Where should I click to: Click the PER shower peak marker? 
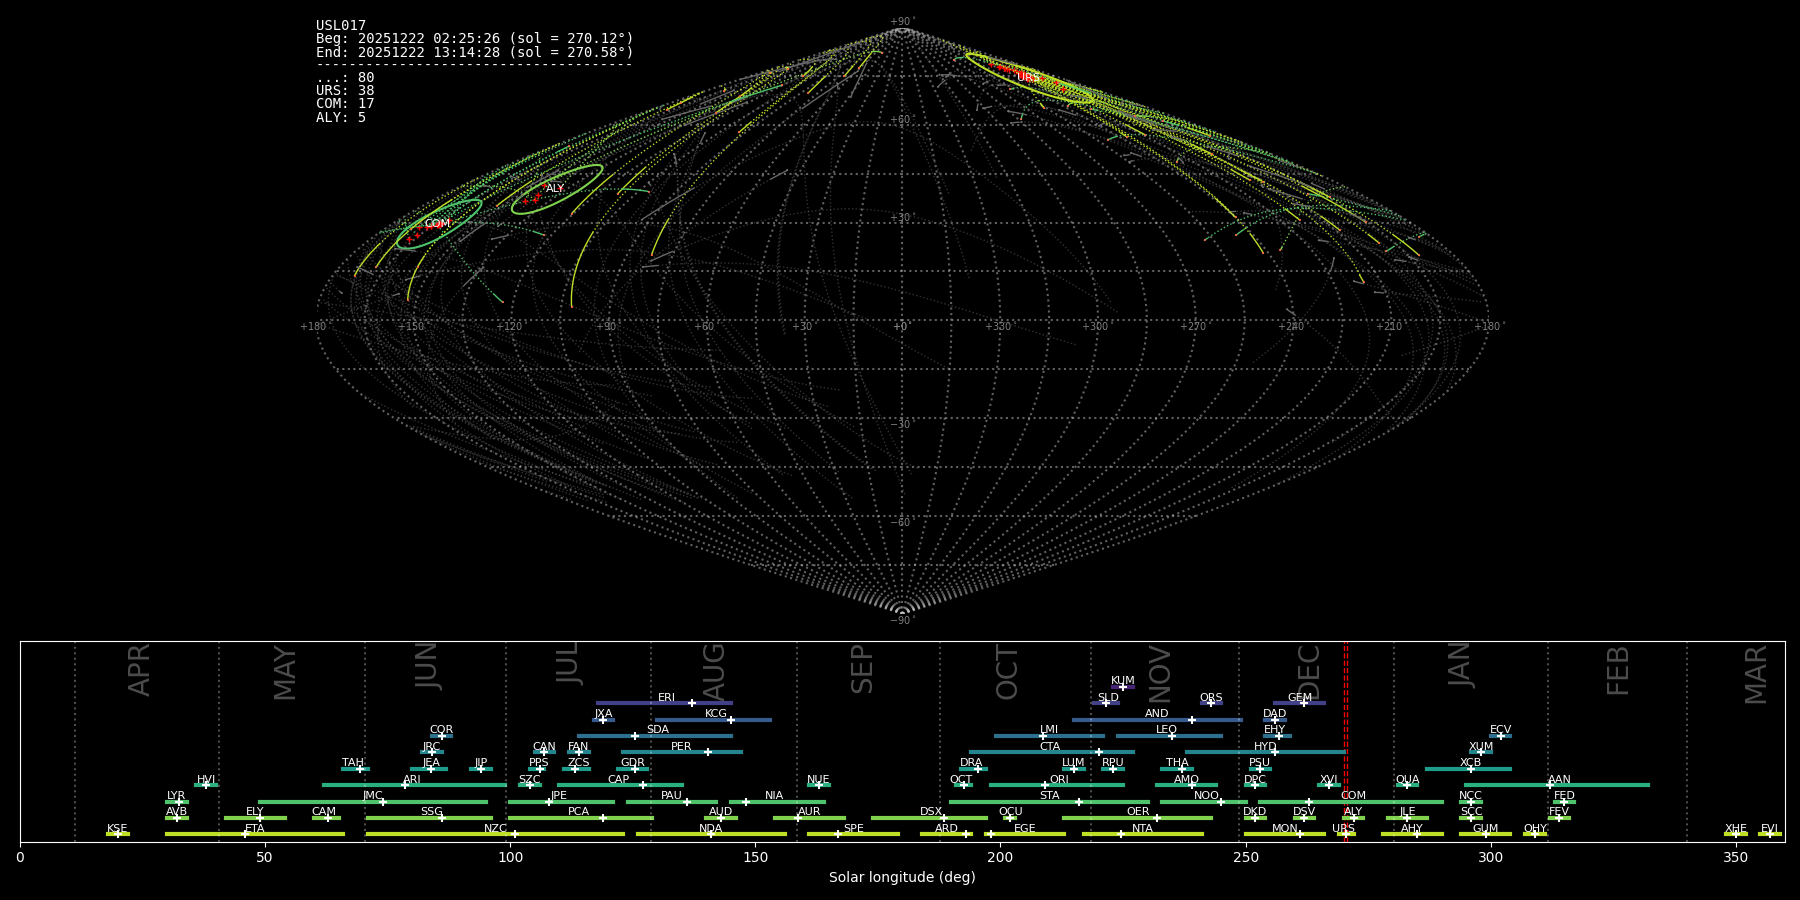click(708, 752)
